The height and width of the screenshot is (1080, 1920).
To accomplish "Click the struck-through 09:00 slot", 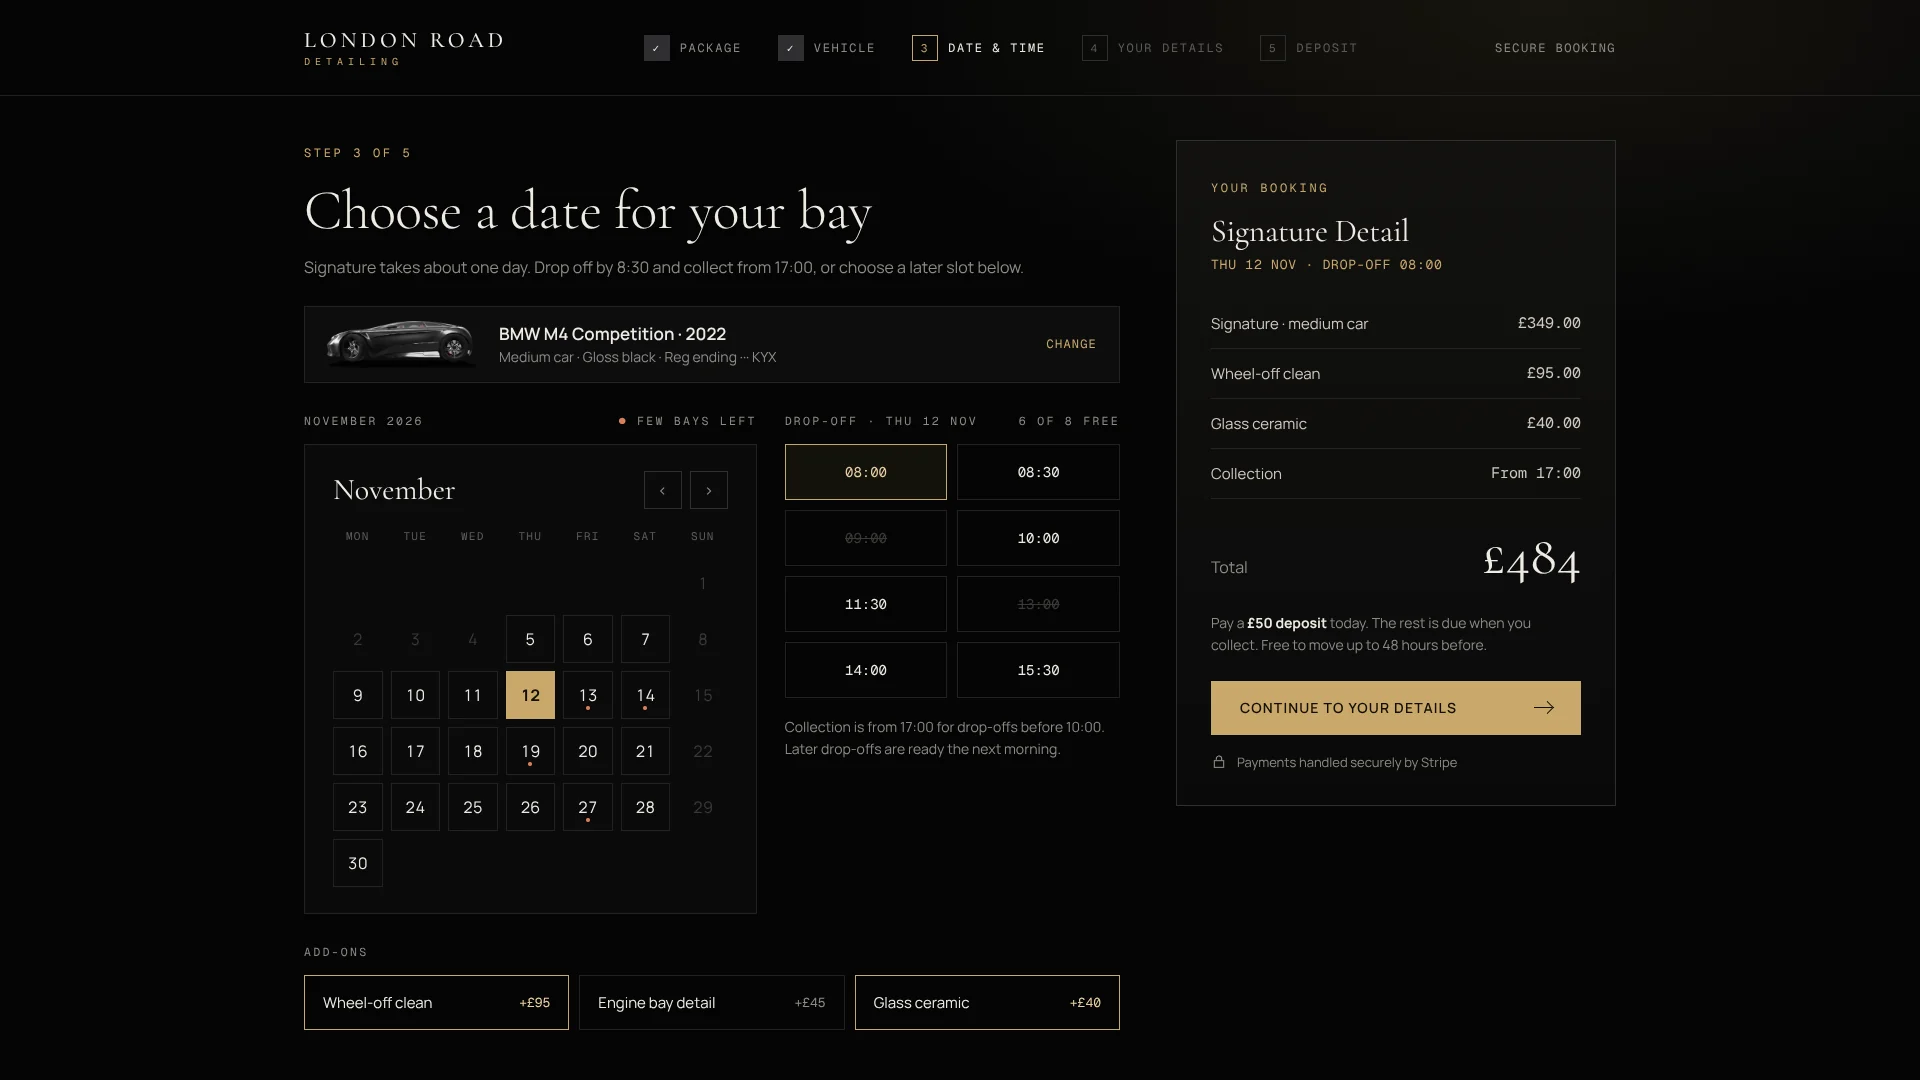I will (x=866, y=538).
